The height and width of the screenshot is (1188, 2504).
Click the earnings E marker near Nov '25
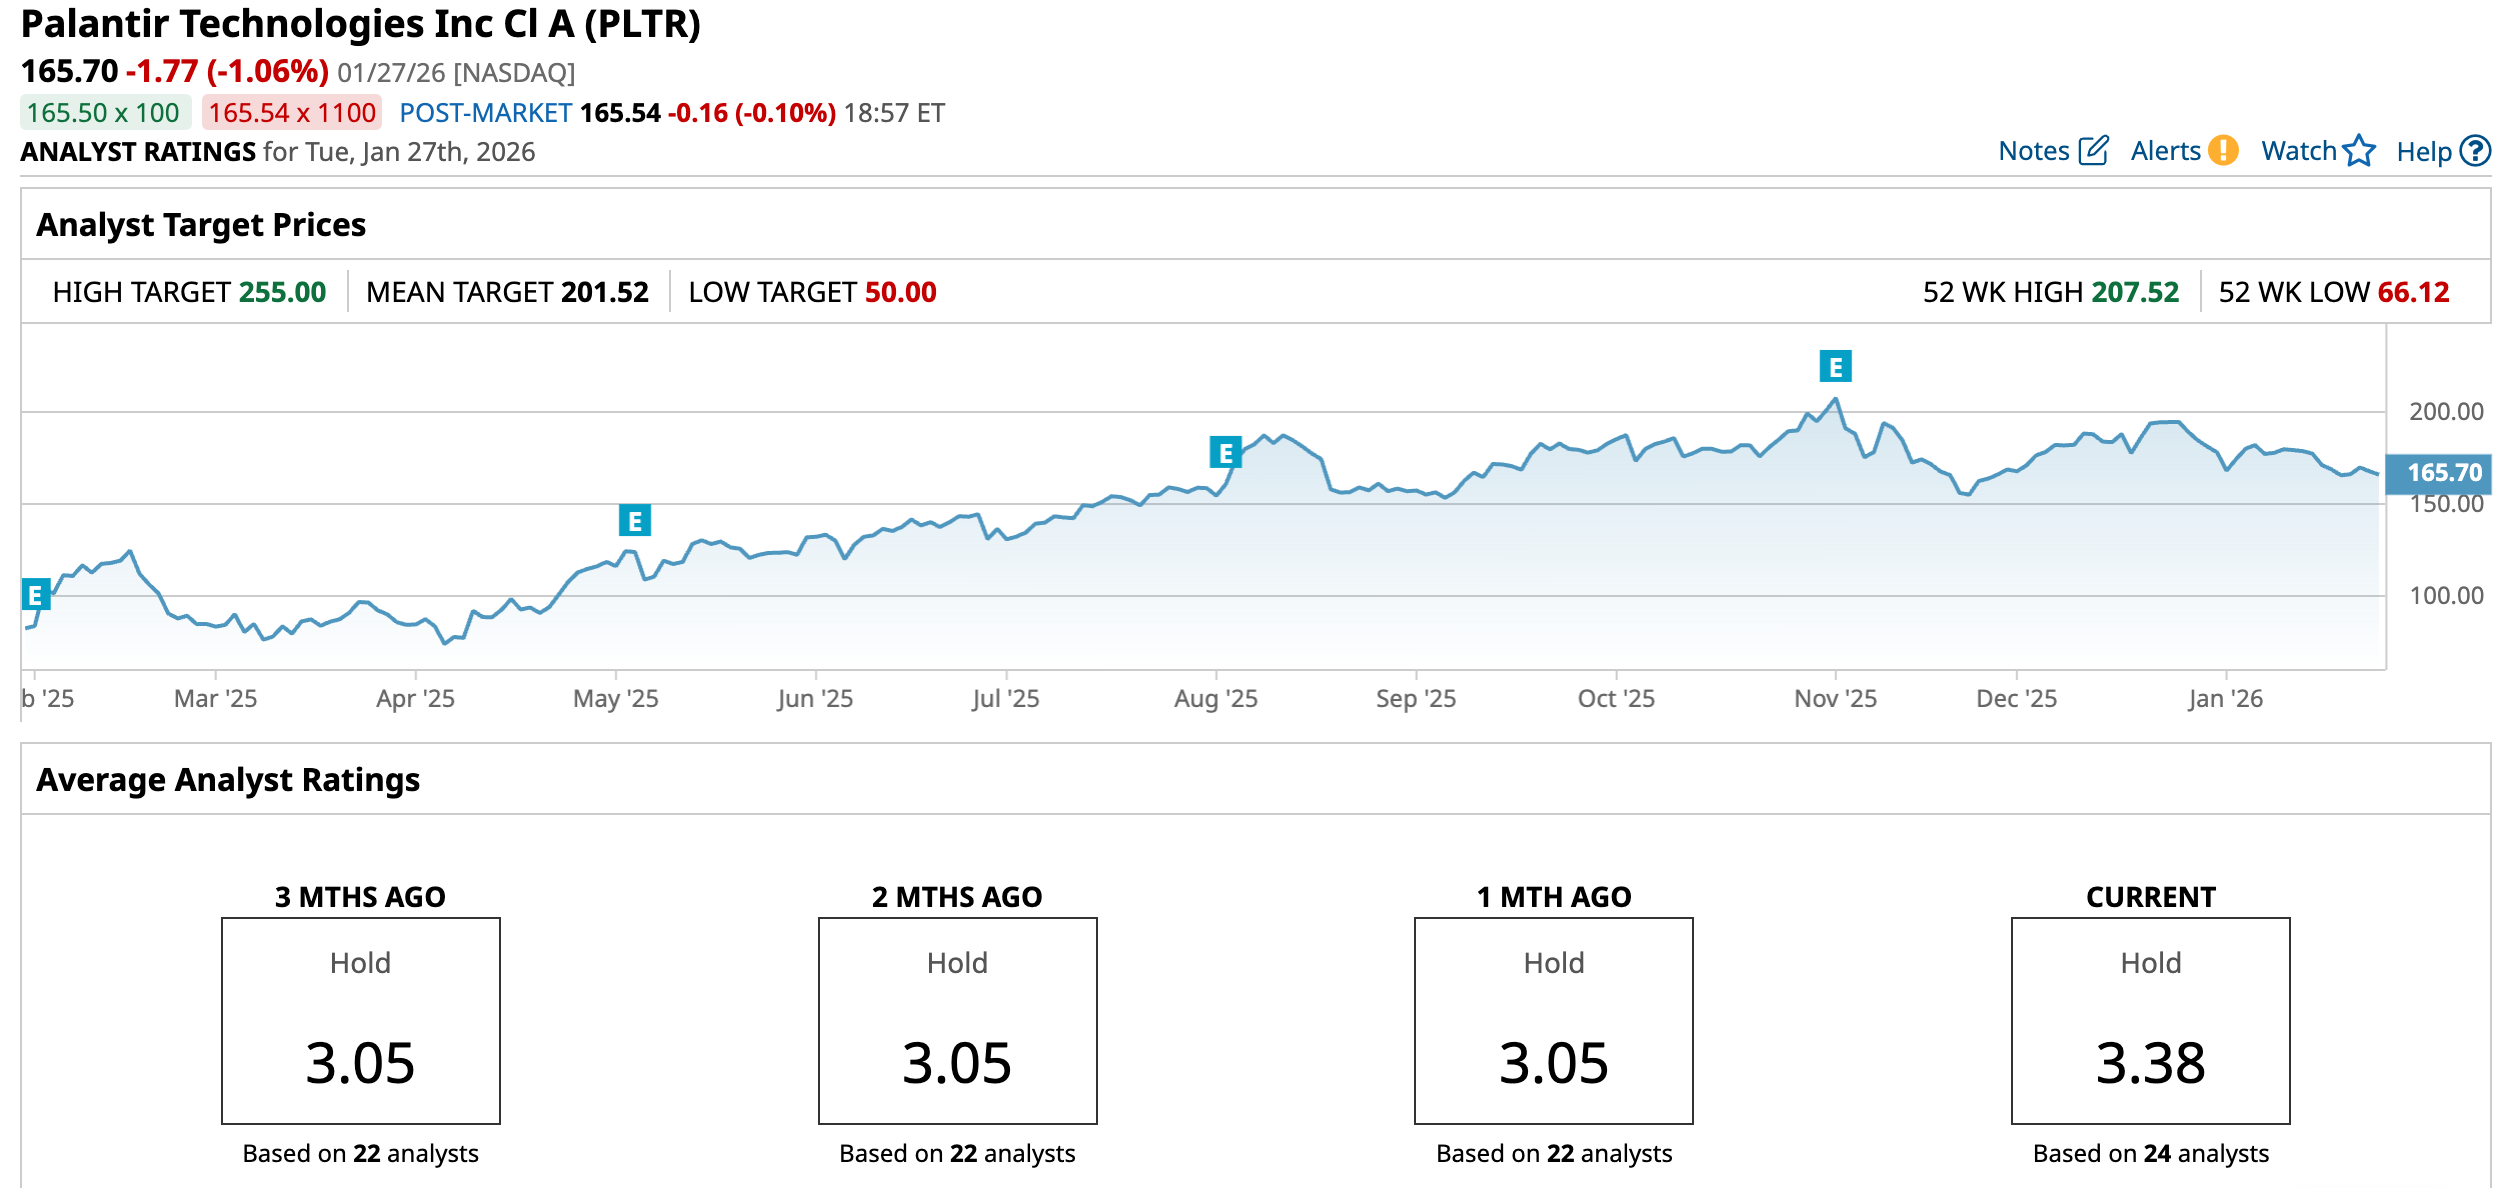[x=1835, y=367]
